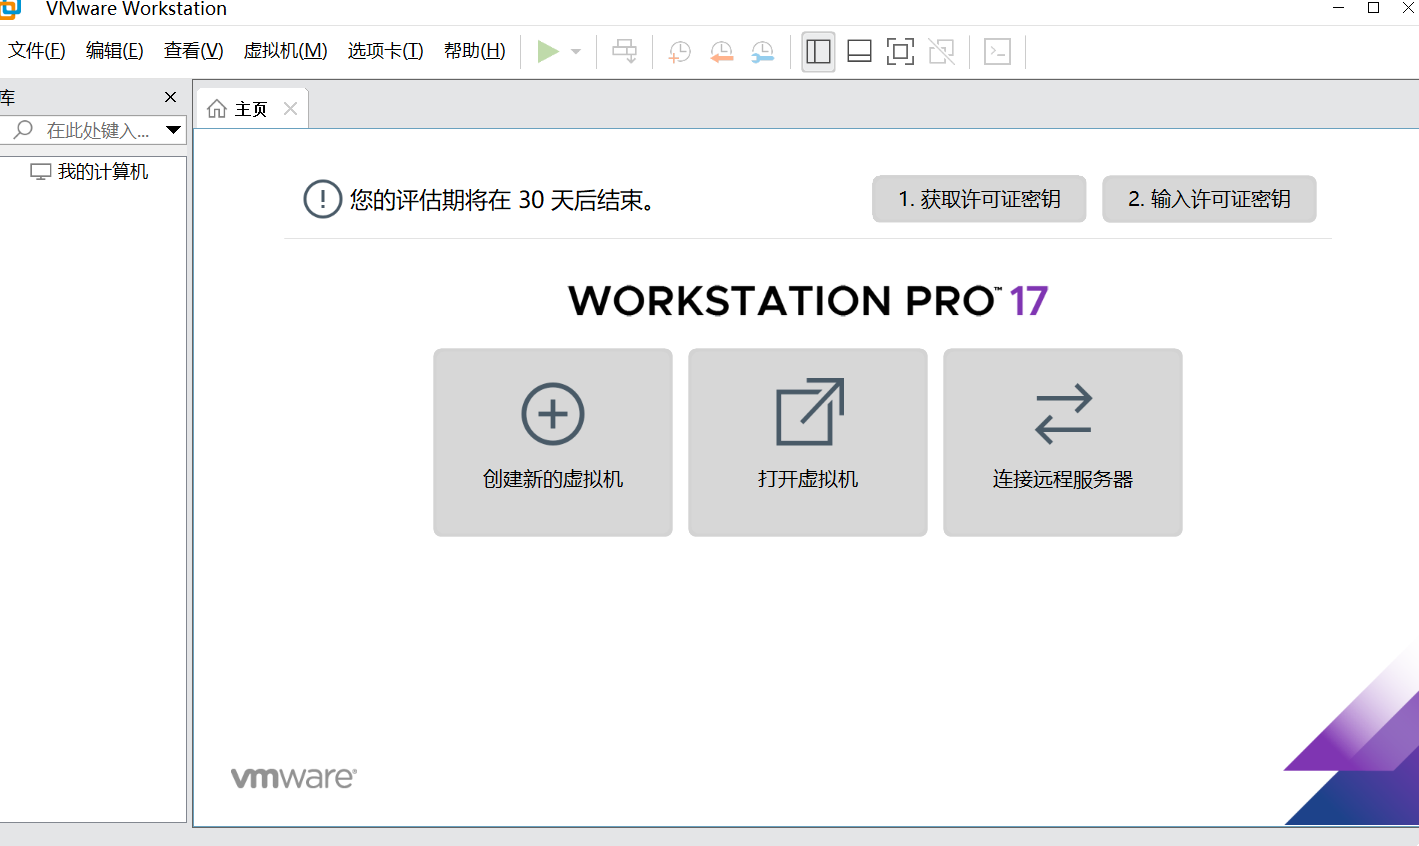Screen dimensions: 1419x846
Task: Click the 连接远程服务器 tile
Action: click(1063, 442)
